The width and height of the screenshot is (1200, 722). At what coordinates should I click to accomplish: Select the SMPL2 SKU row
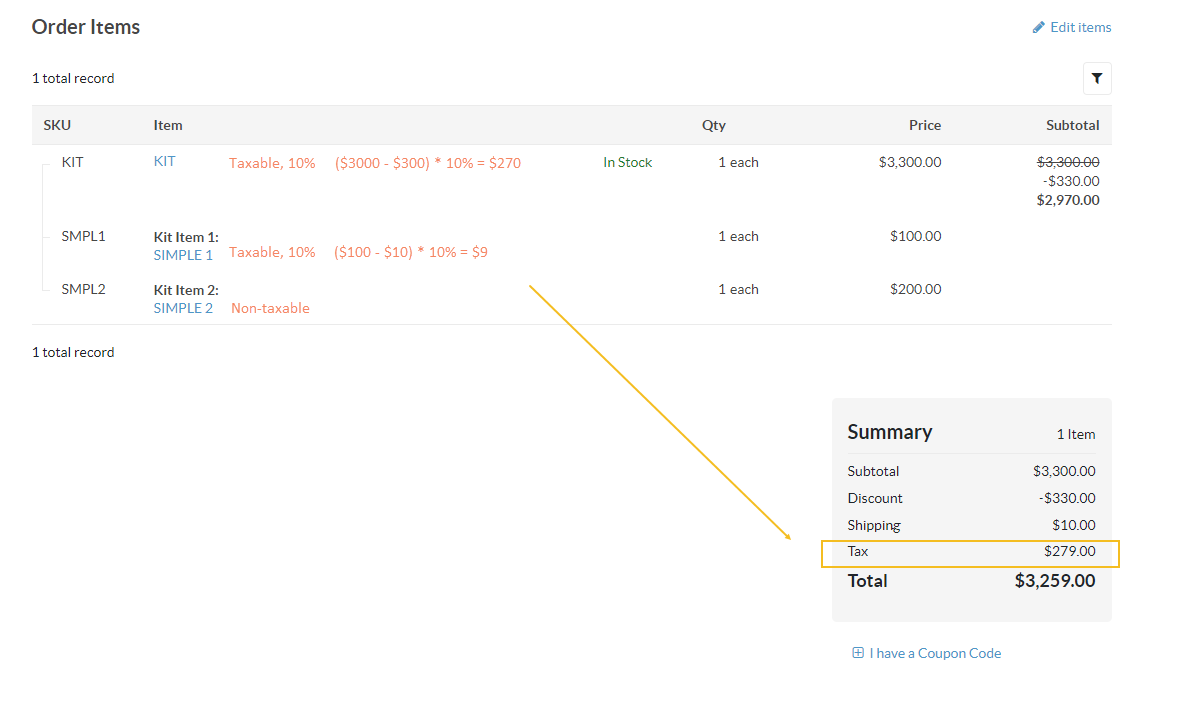coord(83,290)
